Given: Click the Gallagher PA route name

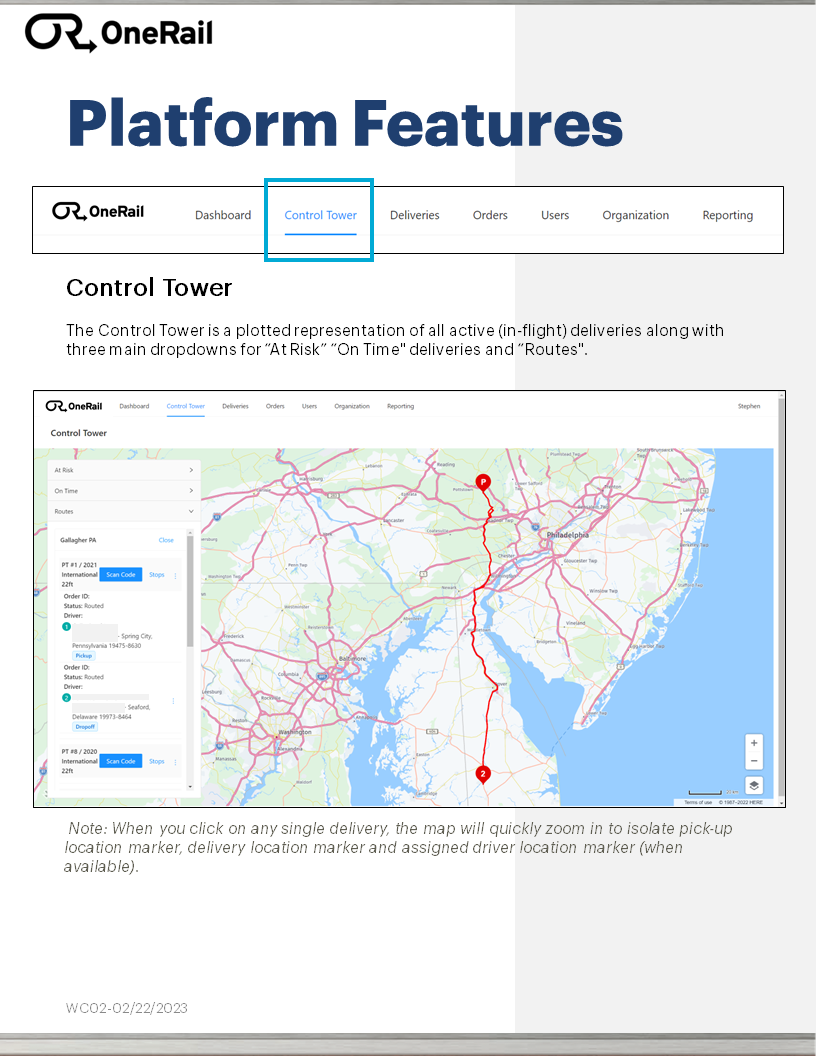Looking at the screenshot, I should click(78, 540).
